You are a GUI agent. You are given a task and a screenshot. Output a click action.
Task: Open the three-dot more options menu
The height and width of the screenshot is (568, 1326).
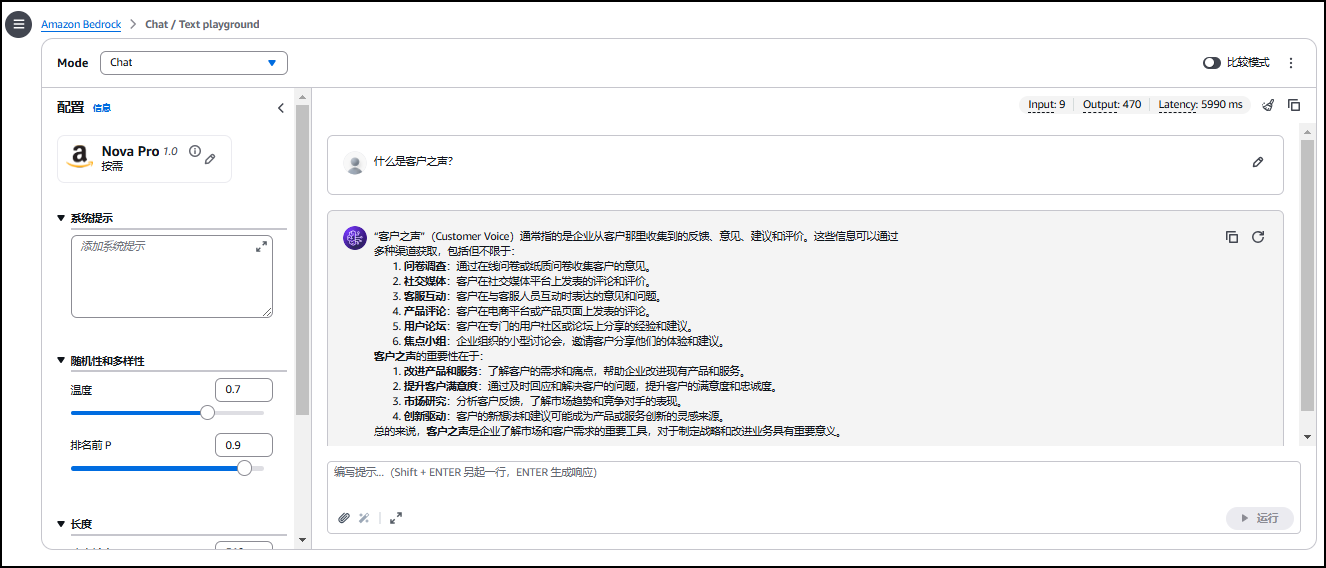tap(1290, 63)
